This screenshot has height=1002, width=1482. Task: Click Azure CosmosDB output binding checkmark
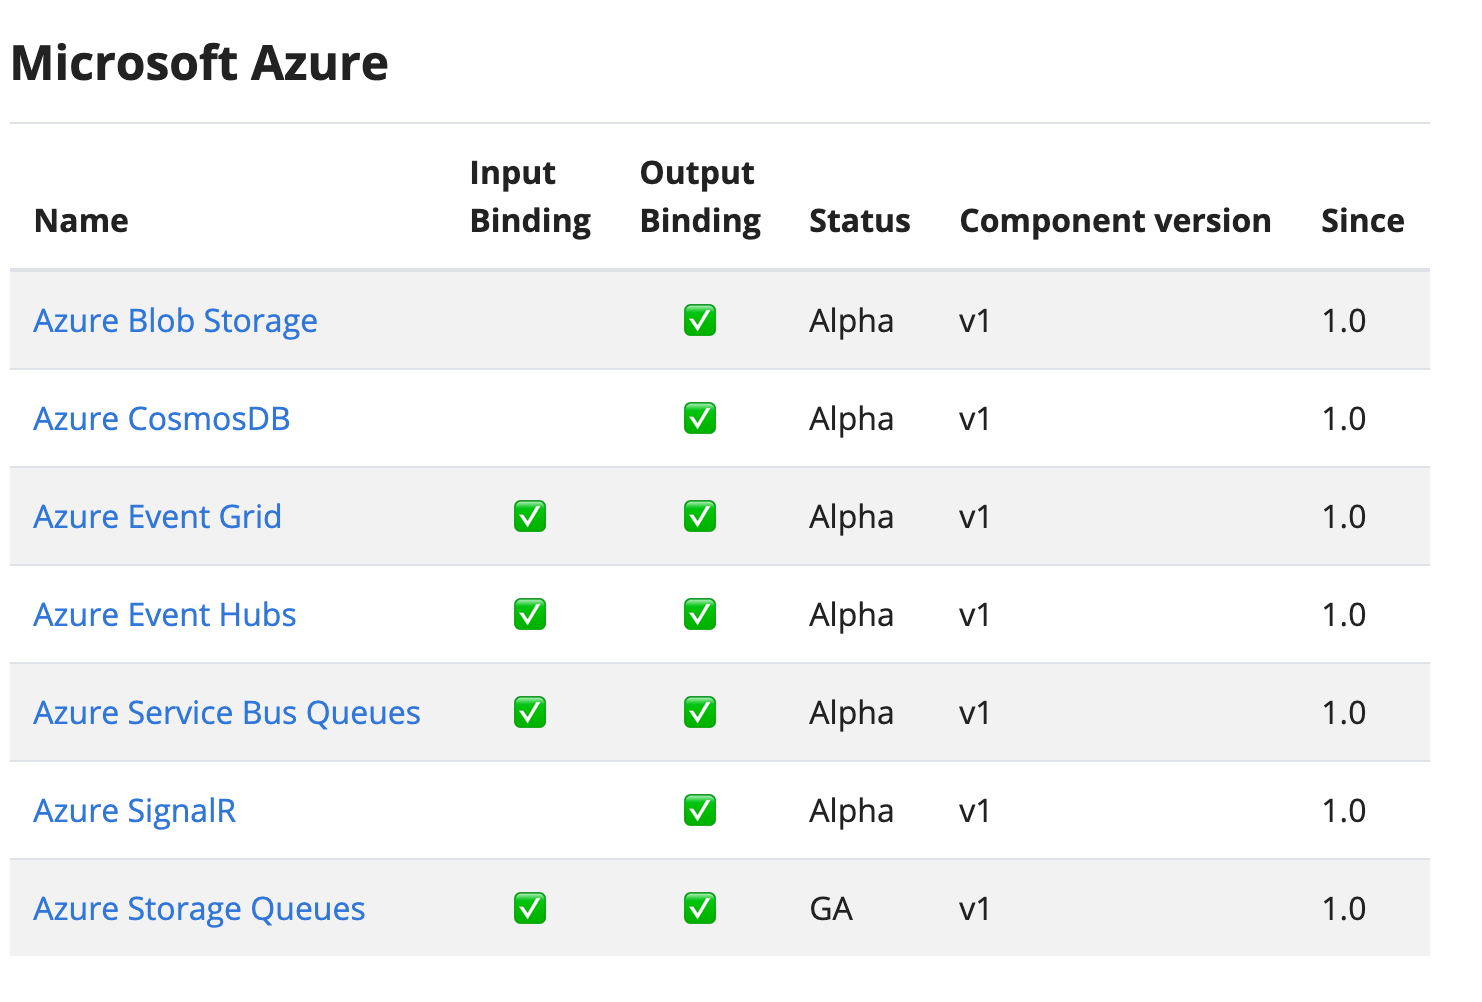pyautogui.click(x=700, y=419)
